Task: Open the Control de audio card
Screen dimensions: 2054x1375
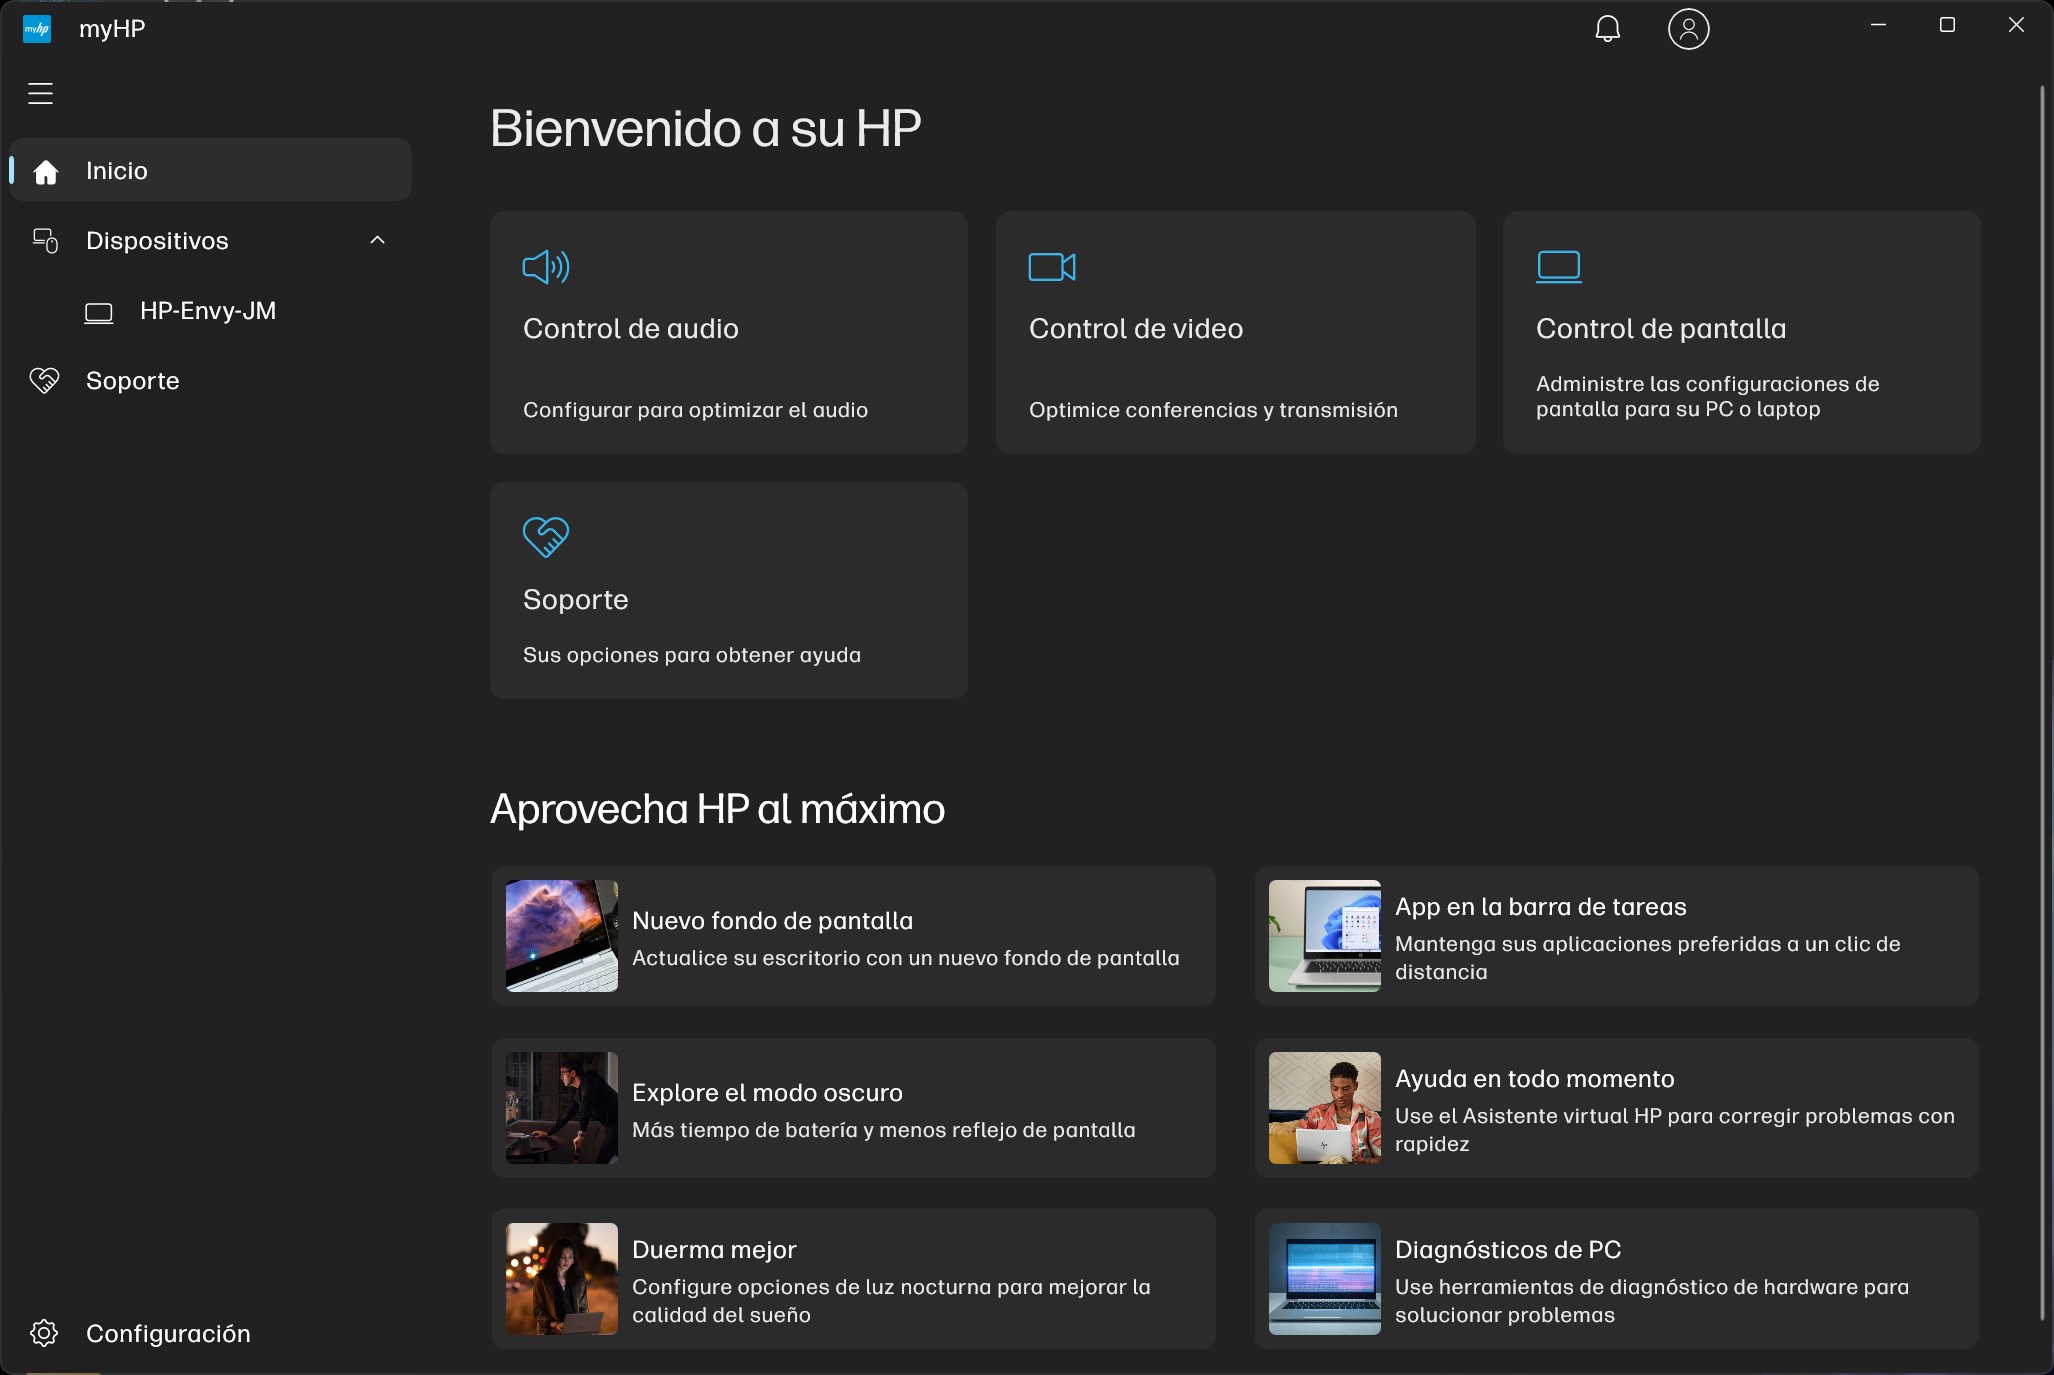Action: [729, 332]
